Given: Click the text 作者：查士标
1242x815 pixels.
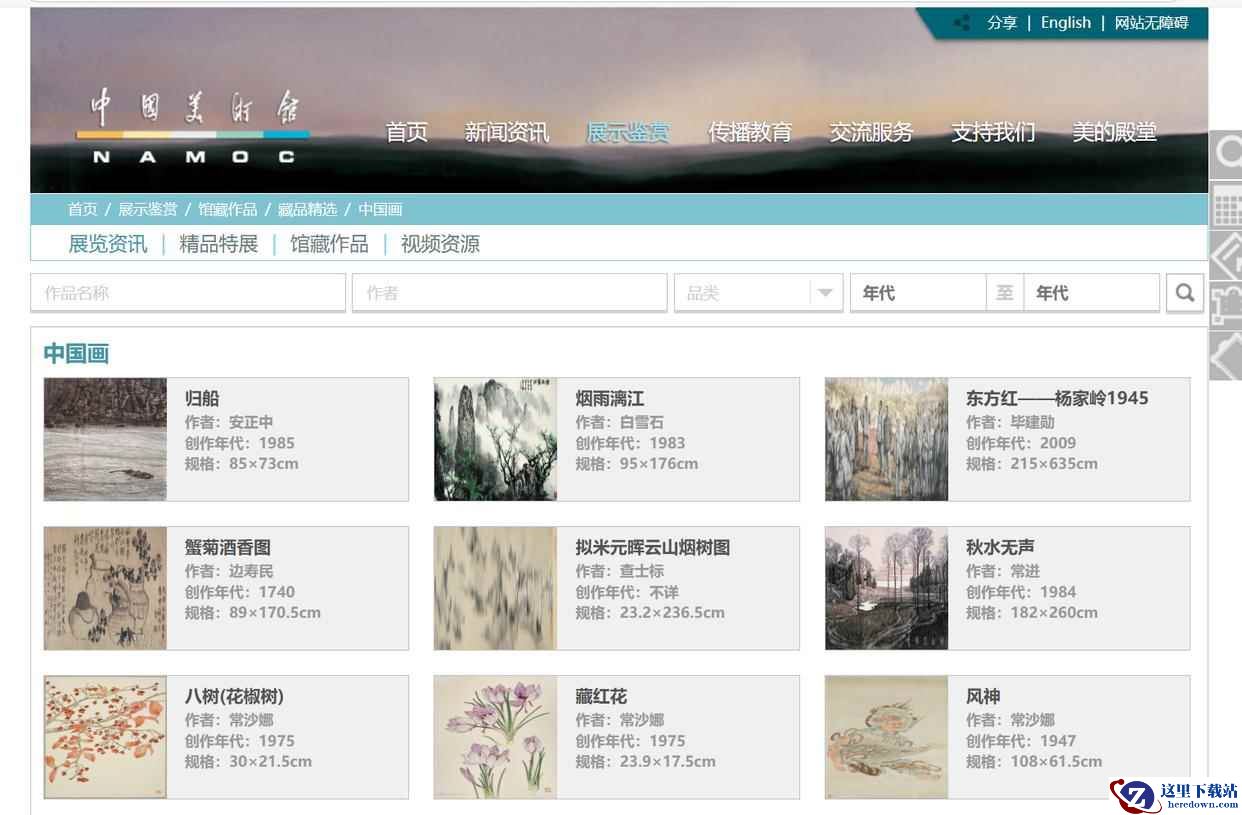Looking at the screenshot, I should point(620,571).
